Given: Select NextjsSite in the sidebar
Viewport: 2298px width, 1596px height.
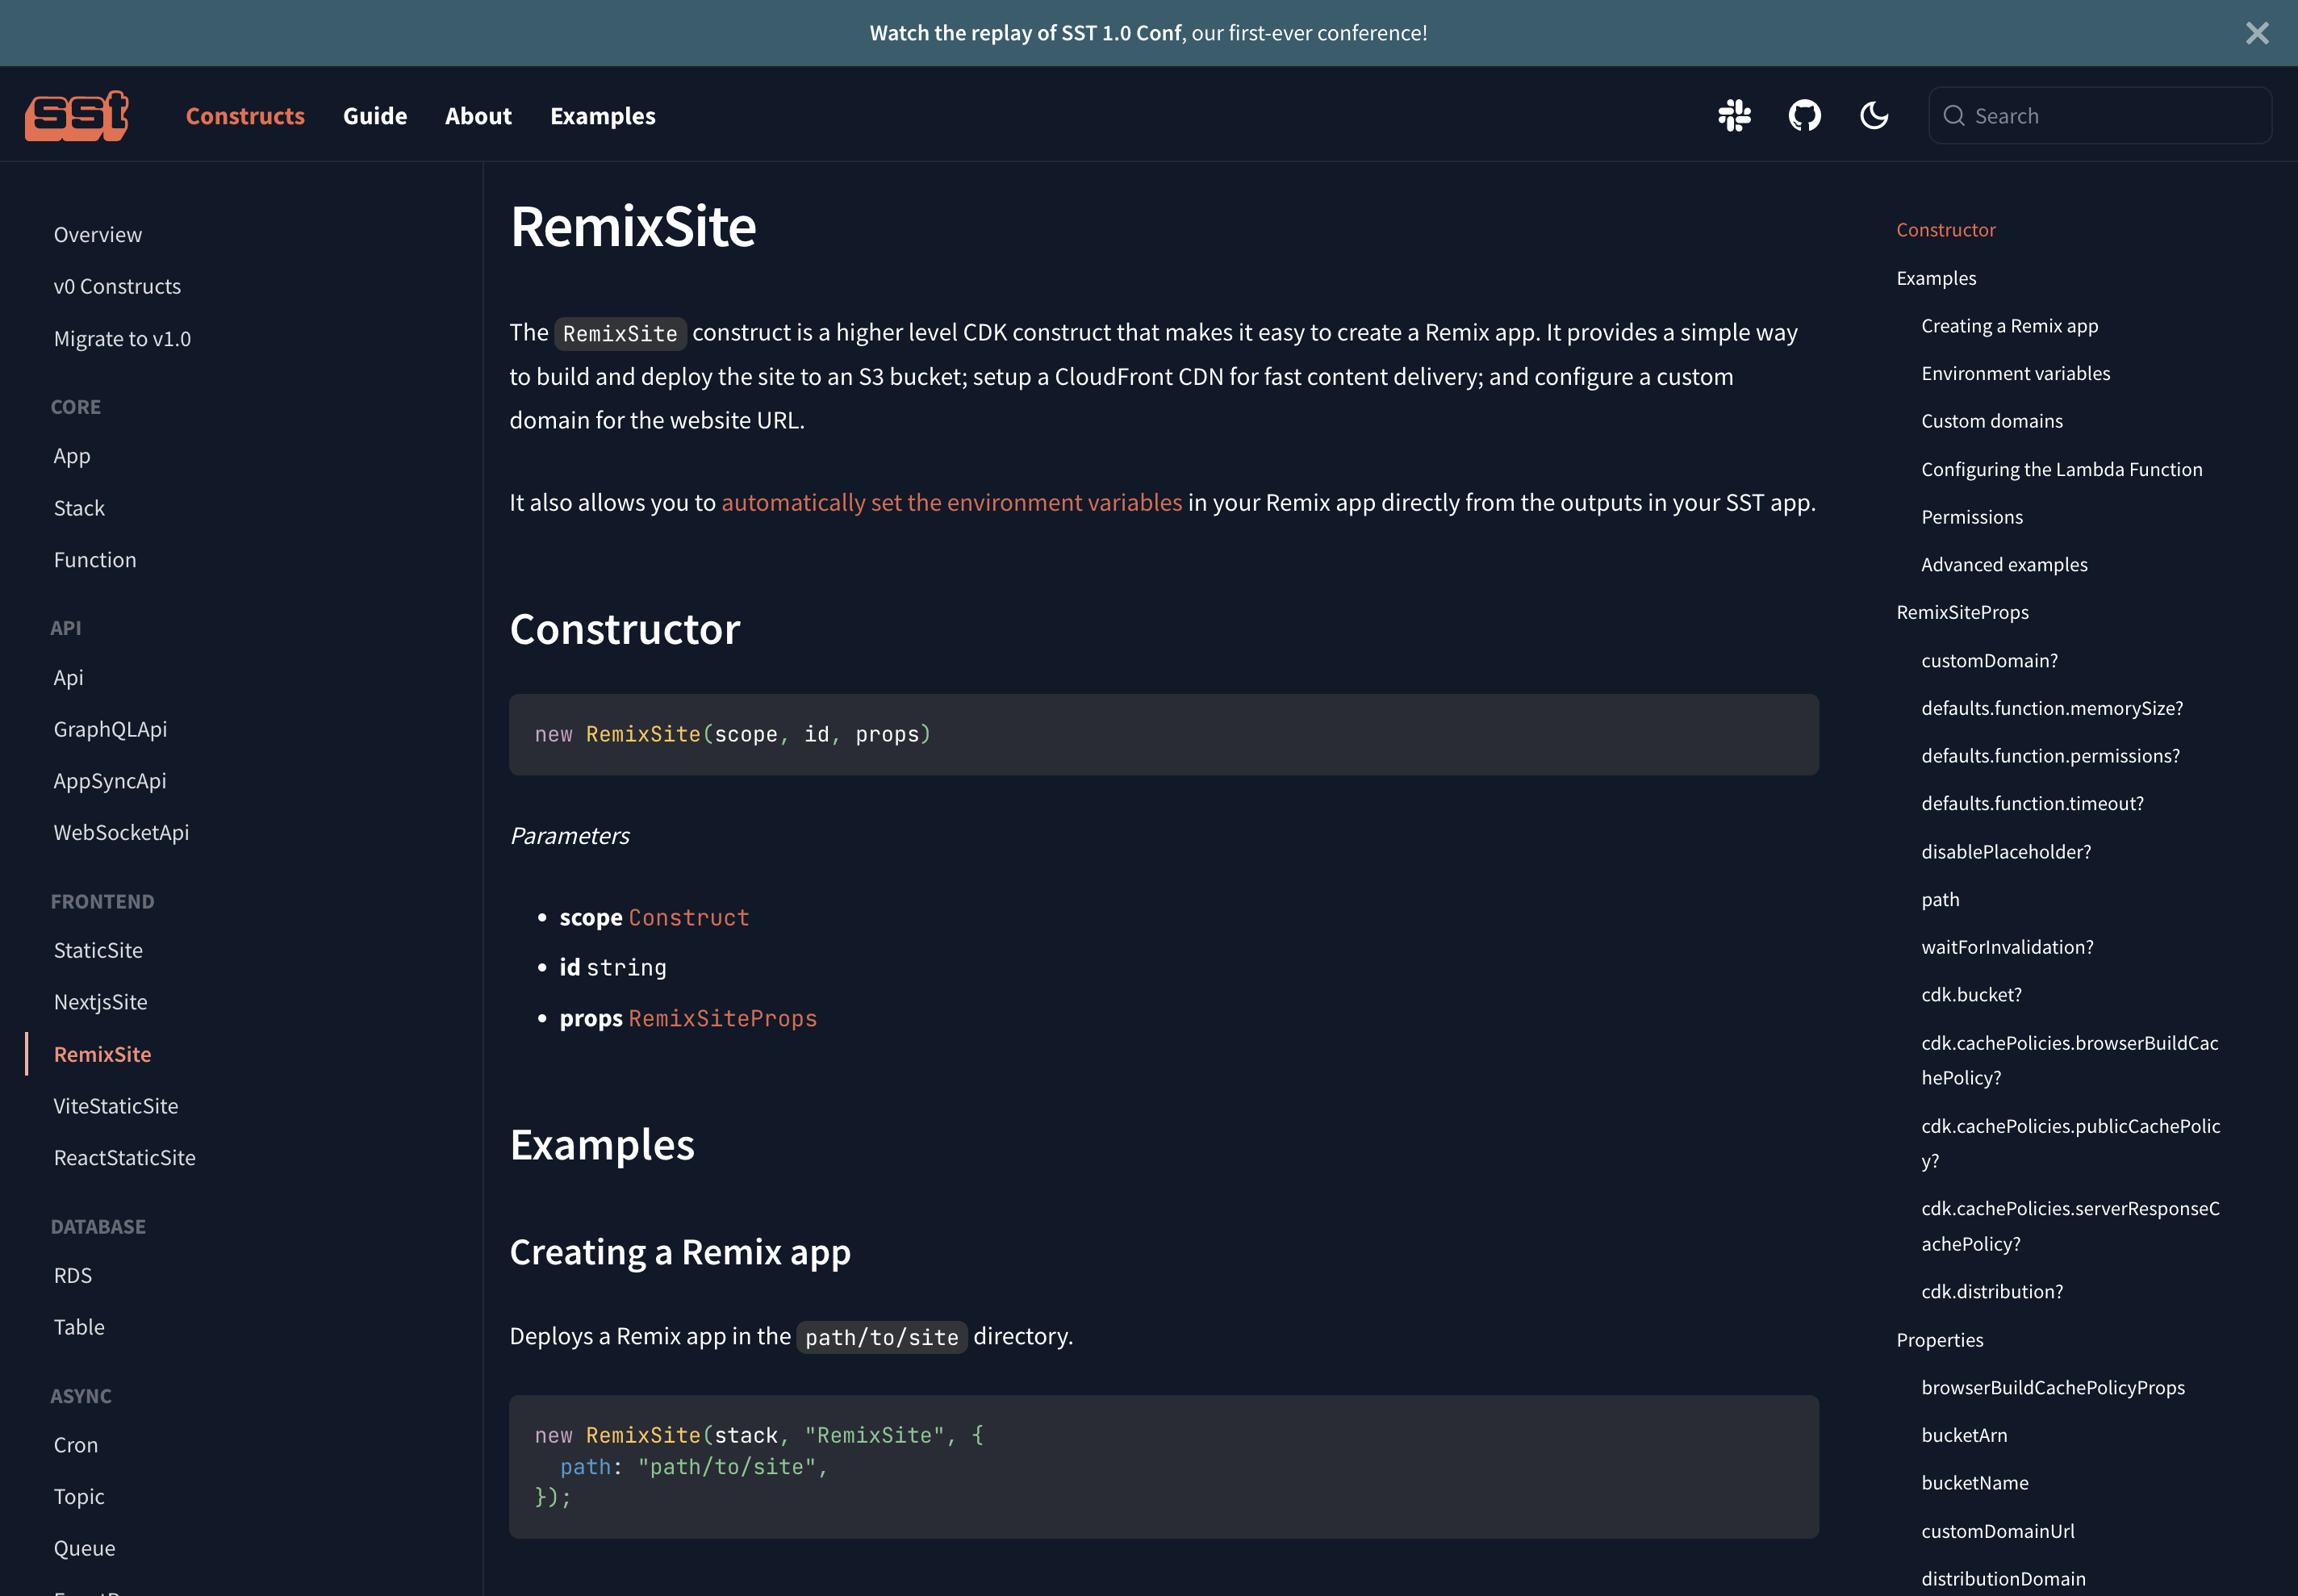Looking at the screenshot, I should click(100, 1002).
